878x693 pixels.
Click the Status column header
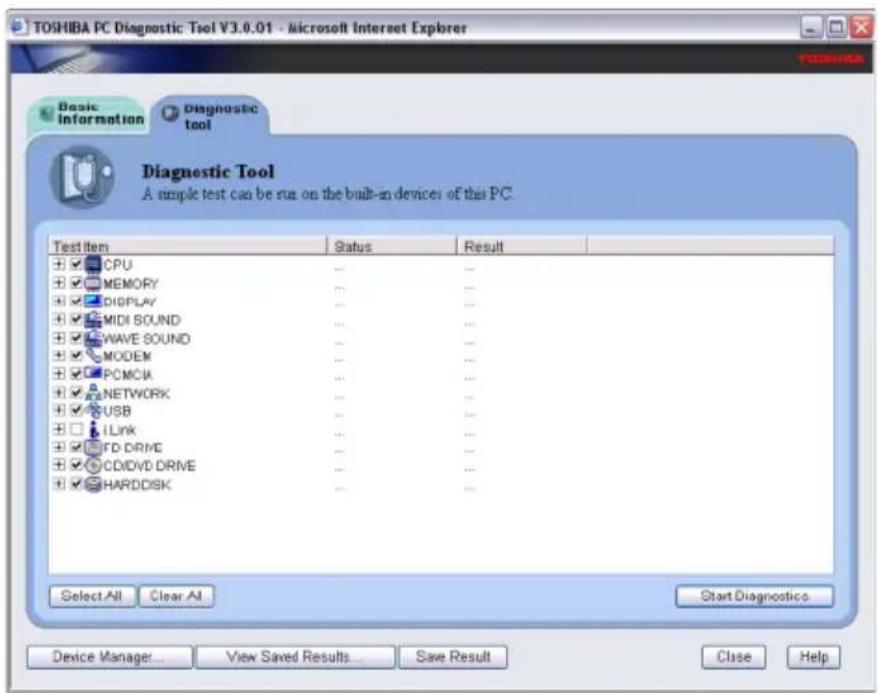(x=391, y=246)
